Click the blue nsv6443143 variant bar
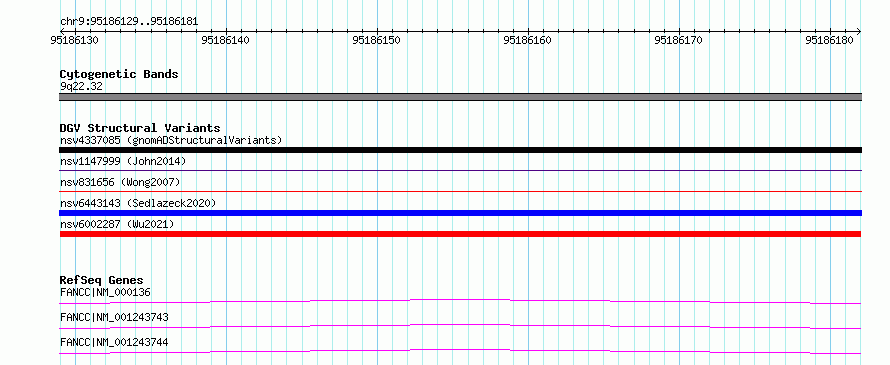890x365 pixels. (x=460, y=213)
